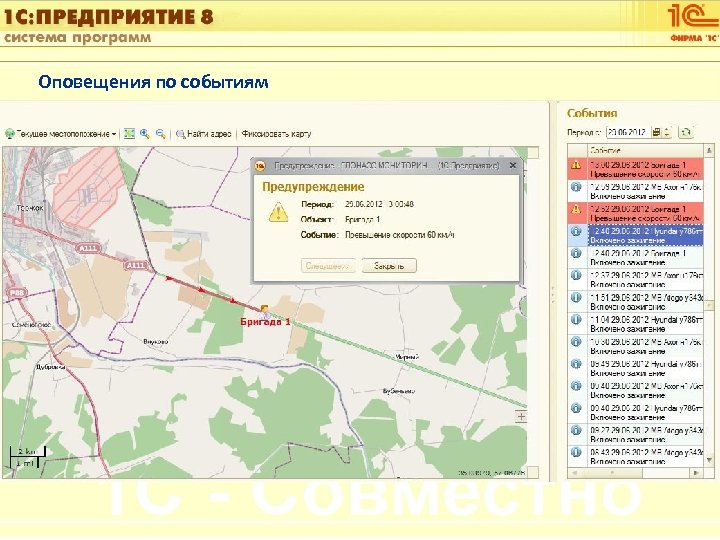Click the info icon of the 12:40 Hyundai event
The width and height of the screenshot is (720, 540).
(x=576, y=231)
